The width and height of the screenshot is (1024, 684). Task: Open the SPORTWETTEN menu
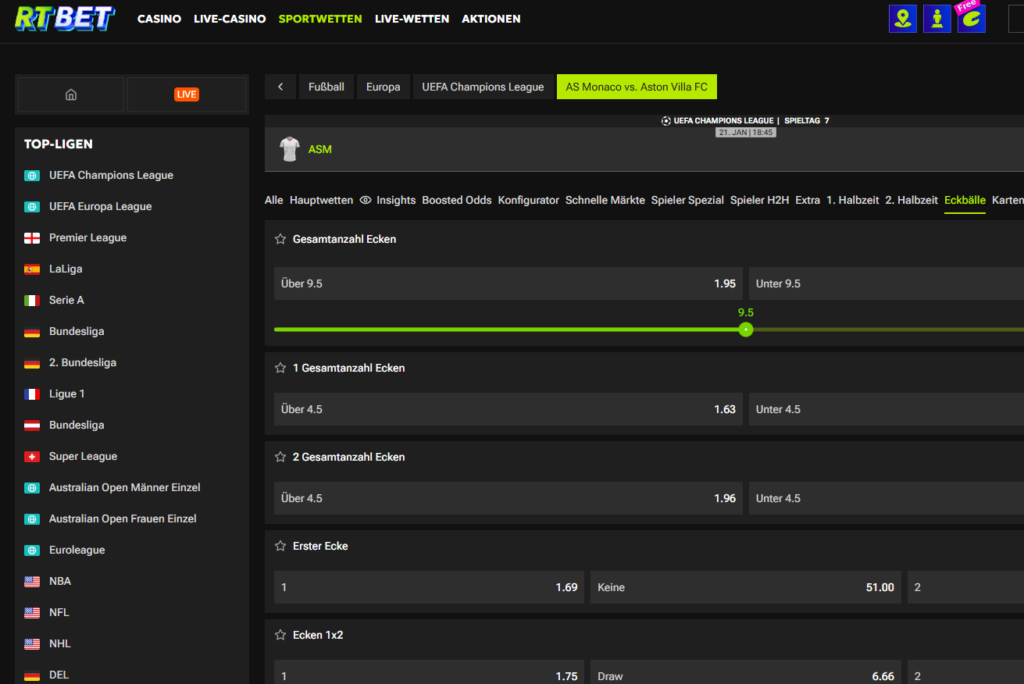pos(320,19)
